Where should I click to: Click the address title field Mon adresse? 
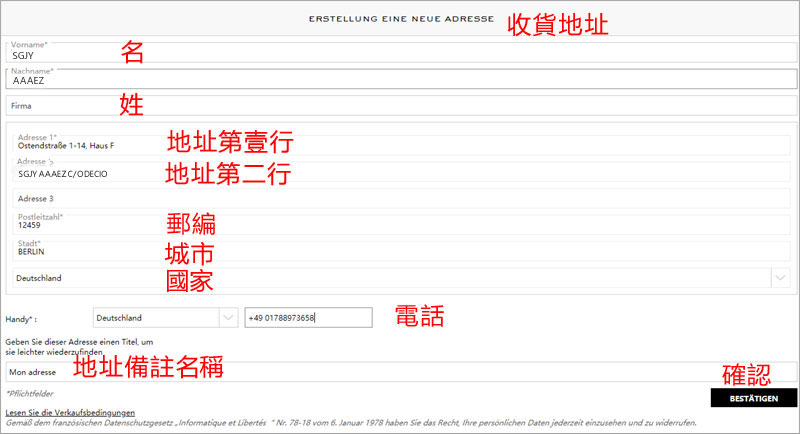(401, 372)
